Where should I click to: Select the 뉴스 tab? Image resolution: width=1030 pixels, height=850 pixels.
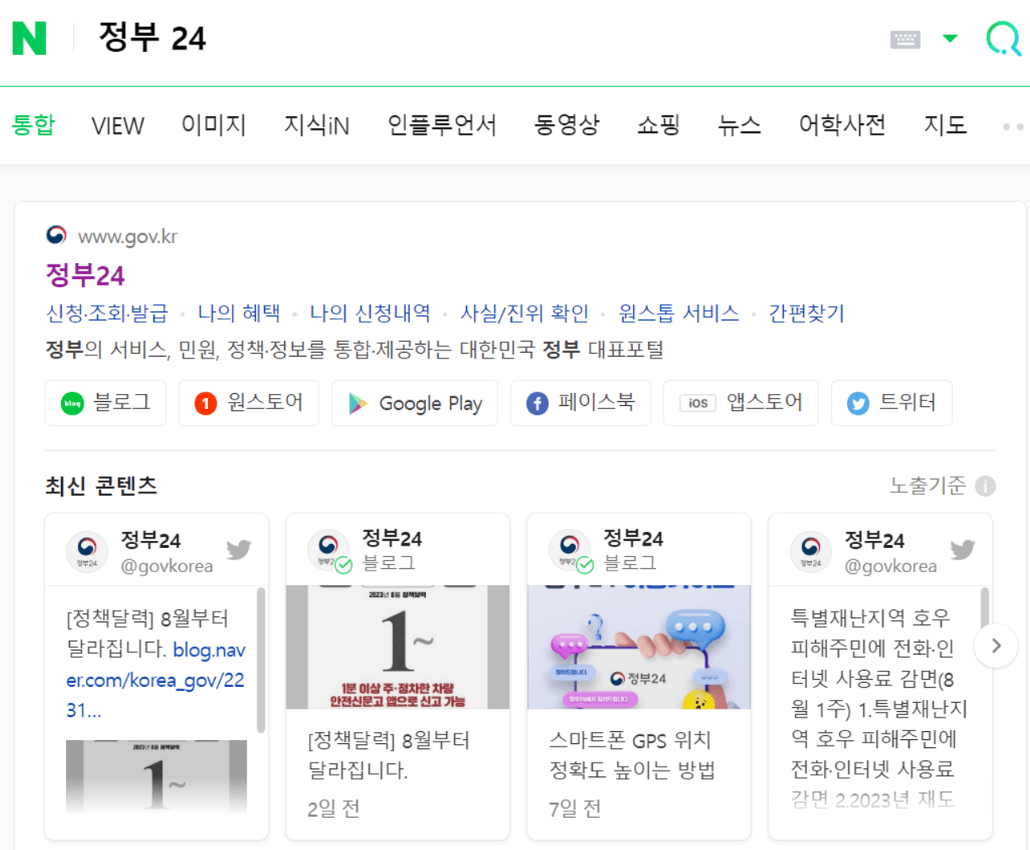coord(739,125)
